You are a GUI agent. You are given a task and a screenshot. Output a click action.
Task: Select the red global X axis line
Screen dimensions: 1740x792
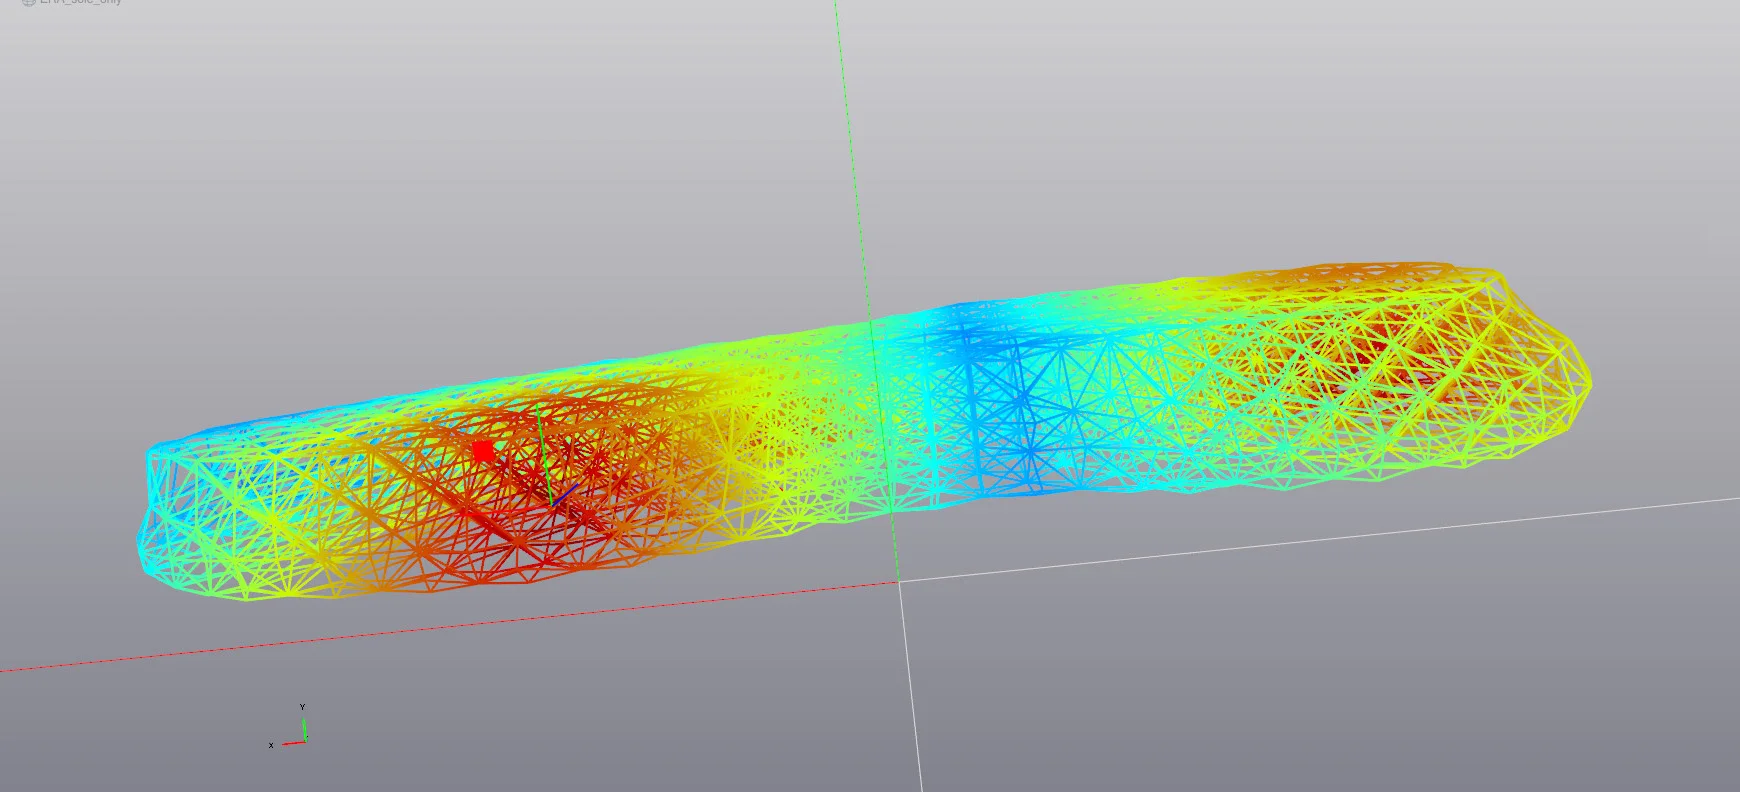450,626
